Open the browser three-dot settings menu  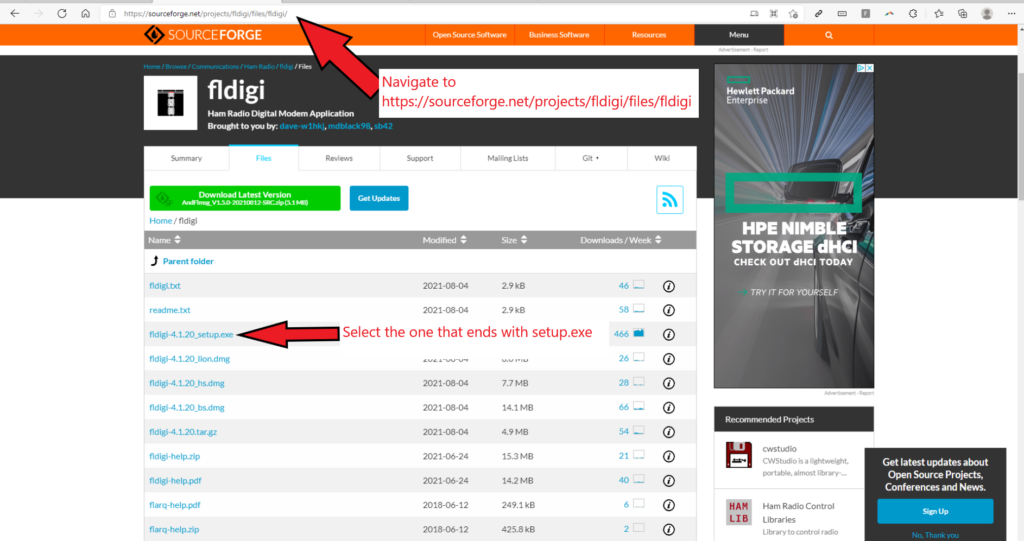tap(1011, 13)
